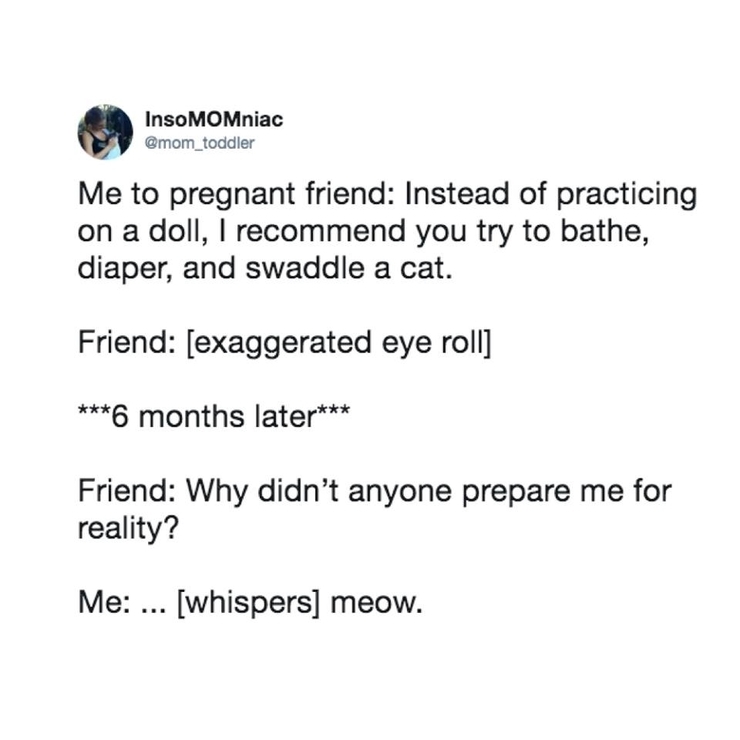740x740 pixels.
Task: Select the word "reality?" in the tweet
Action: [x=129, y=529]
